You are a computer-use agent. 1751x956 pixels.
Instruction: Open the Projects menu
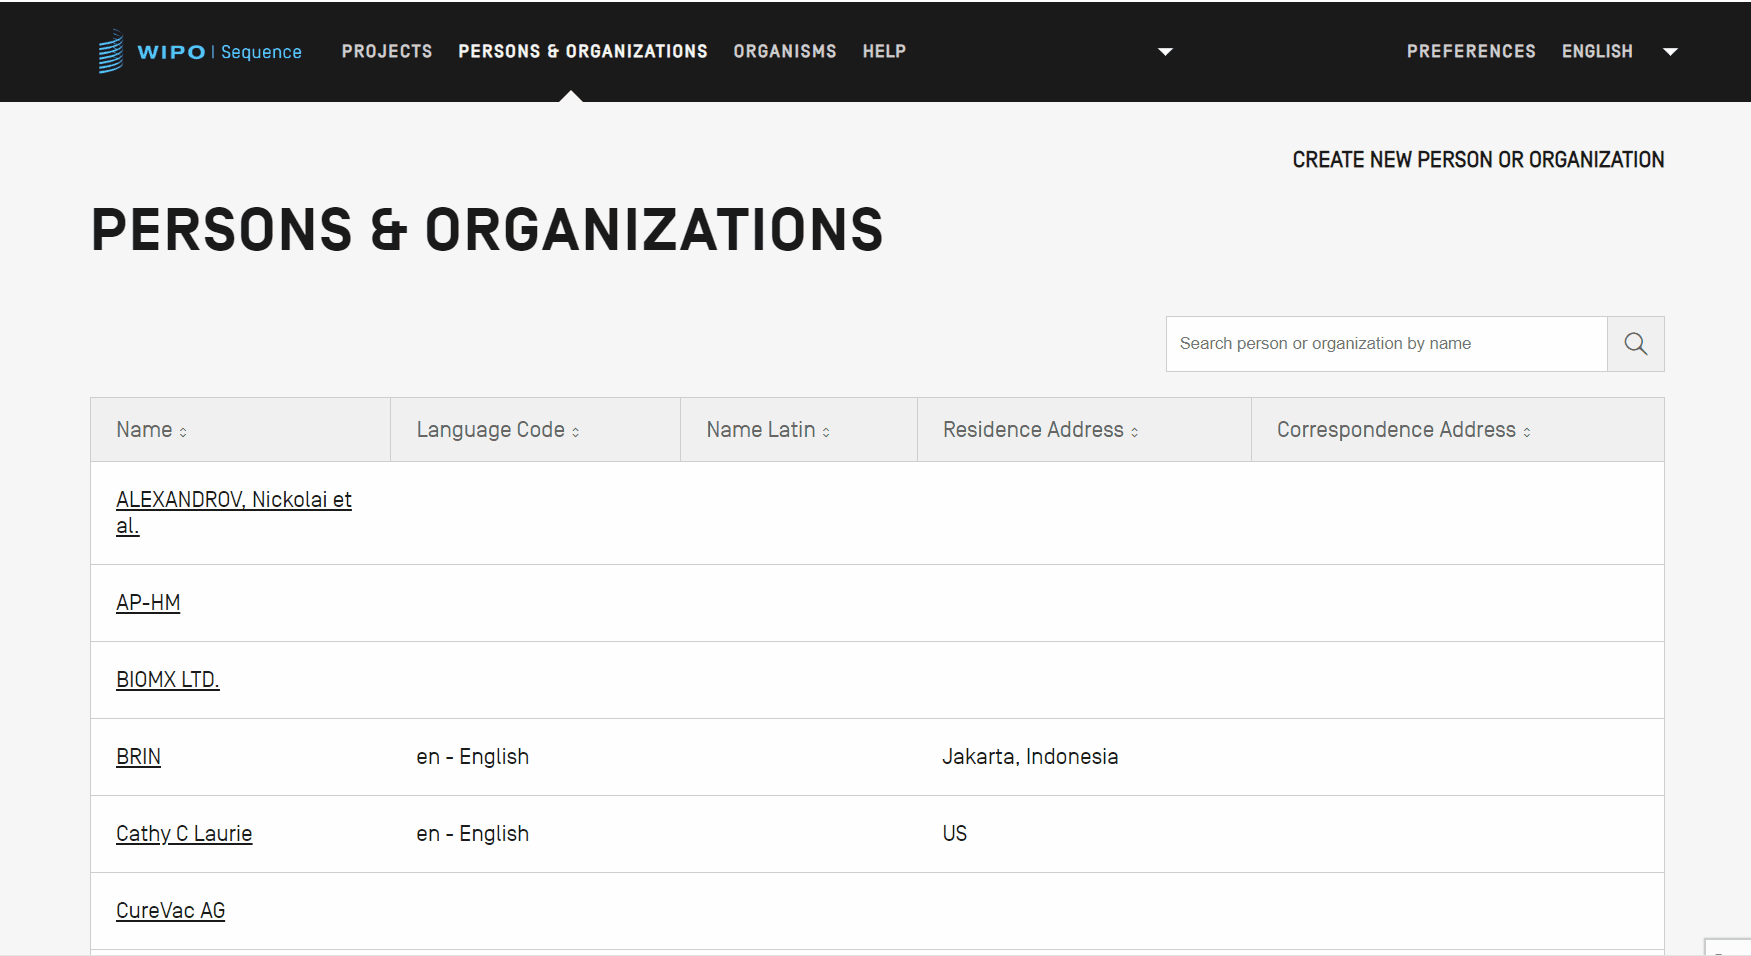[387, 51]
